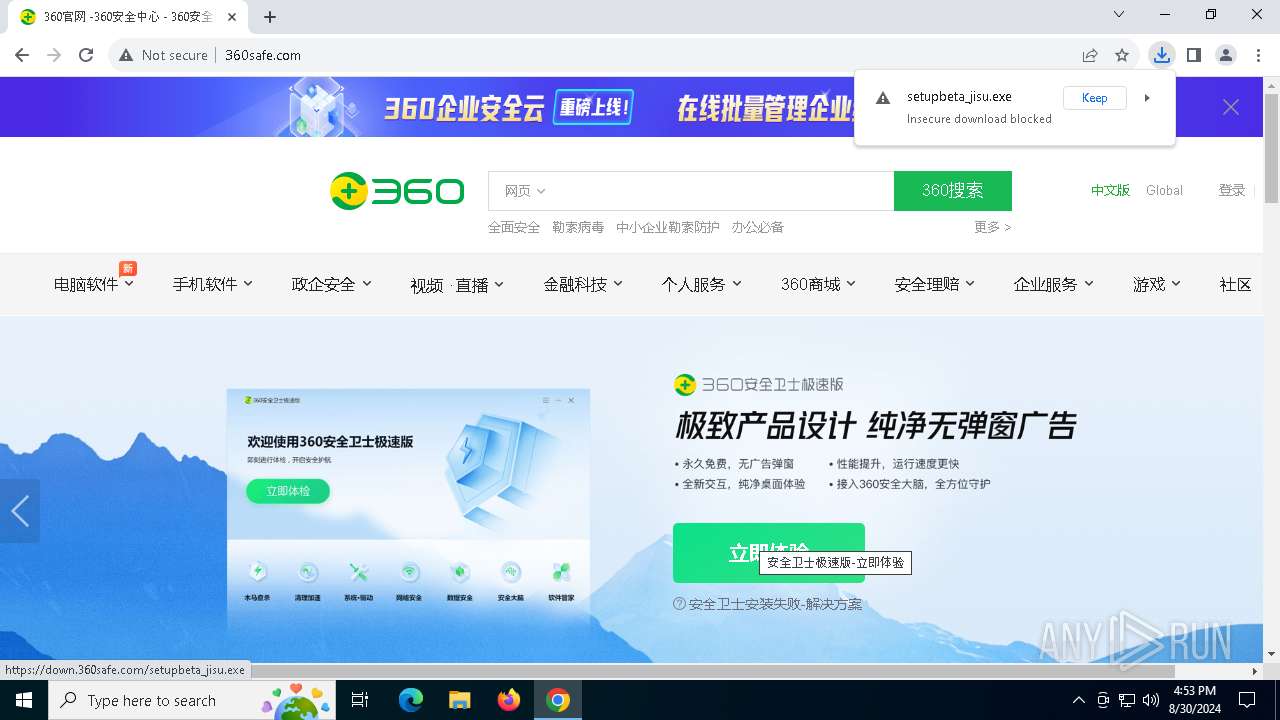Open the Chrome profile avatar
Image resolution: width=1280 pixels, height=720 pixels.
click(1226, 55)
